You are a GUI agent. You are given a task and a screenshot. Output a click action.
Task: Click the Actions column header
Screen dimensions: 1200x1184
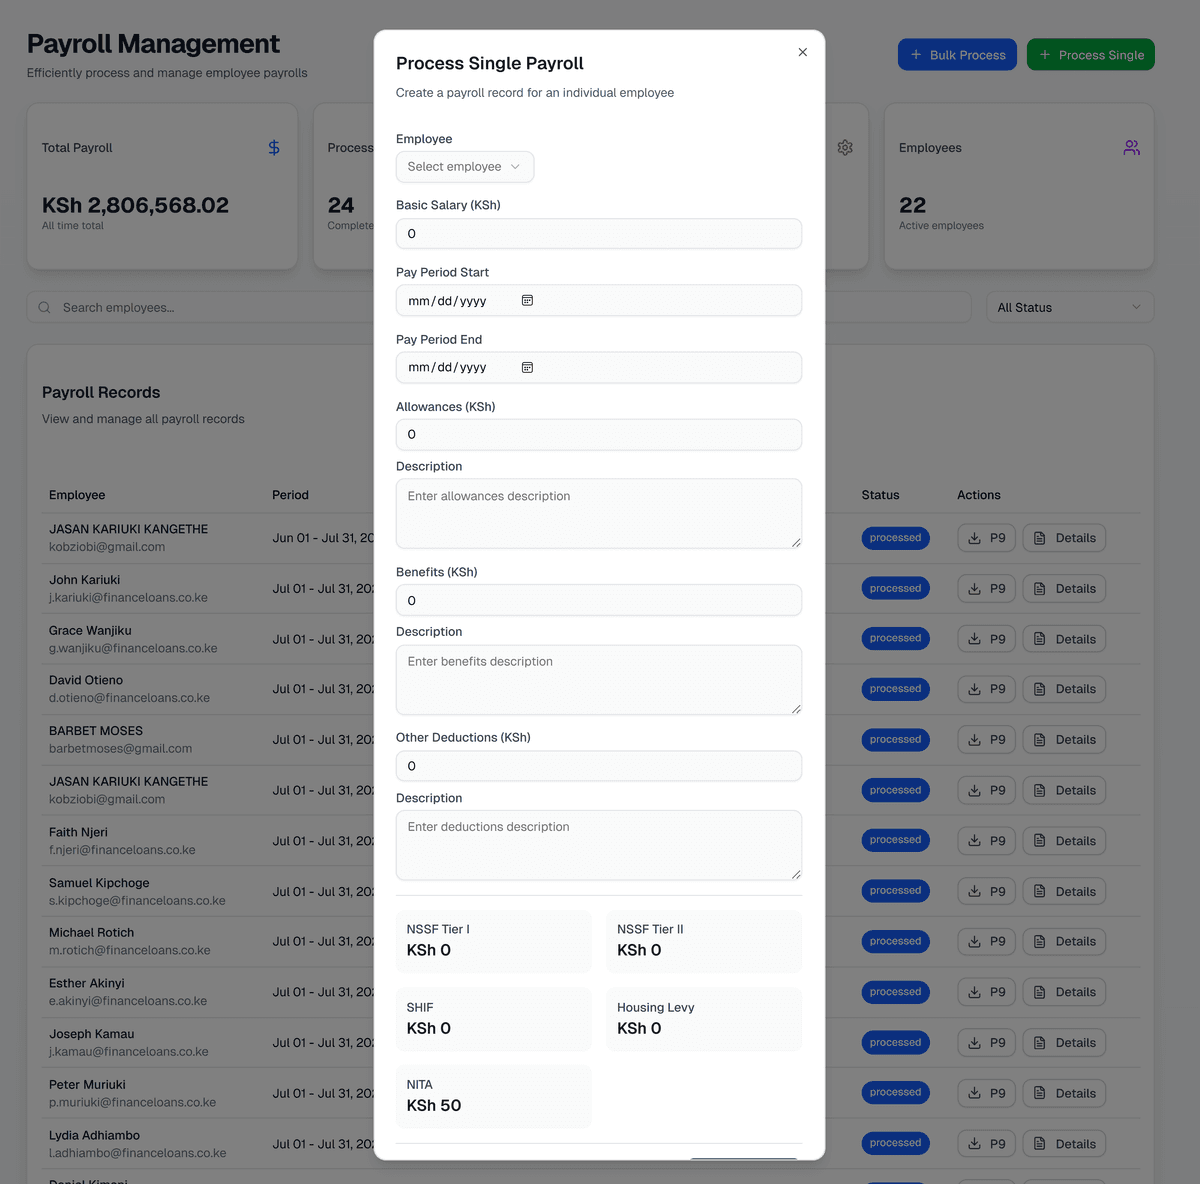tap(978, 495)
